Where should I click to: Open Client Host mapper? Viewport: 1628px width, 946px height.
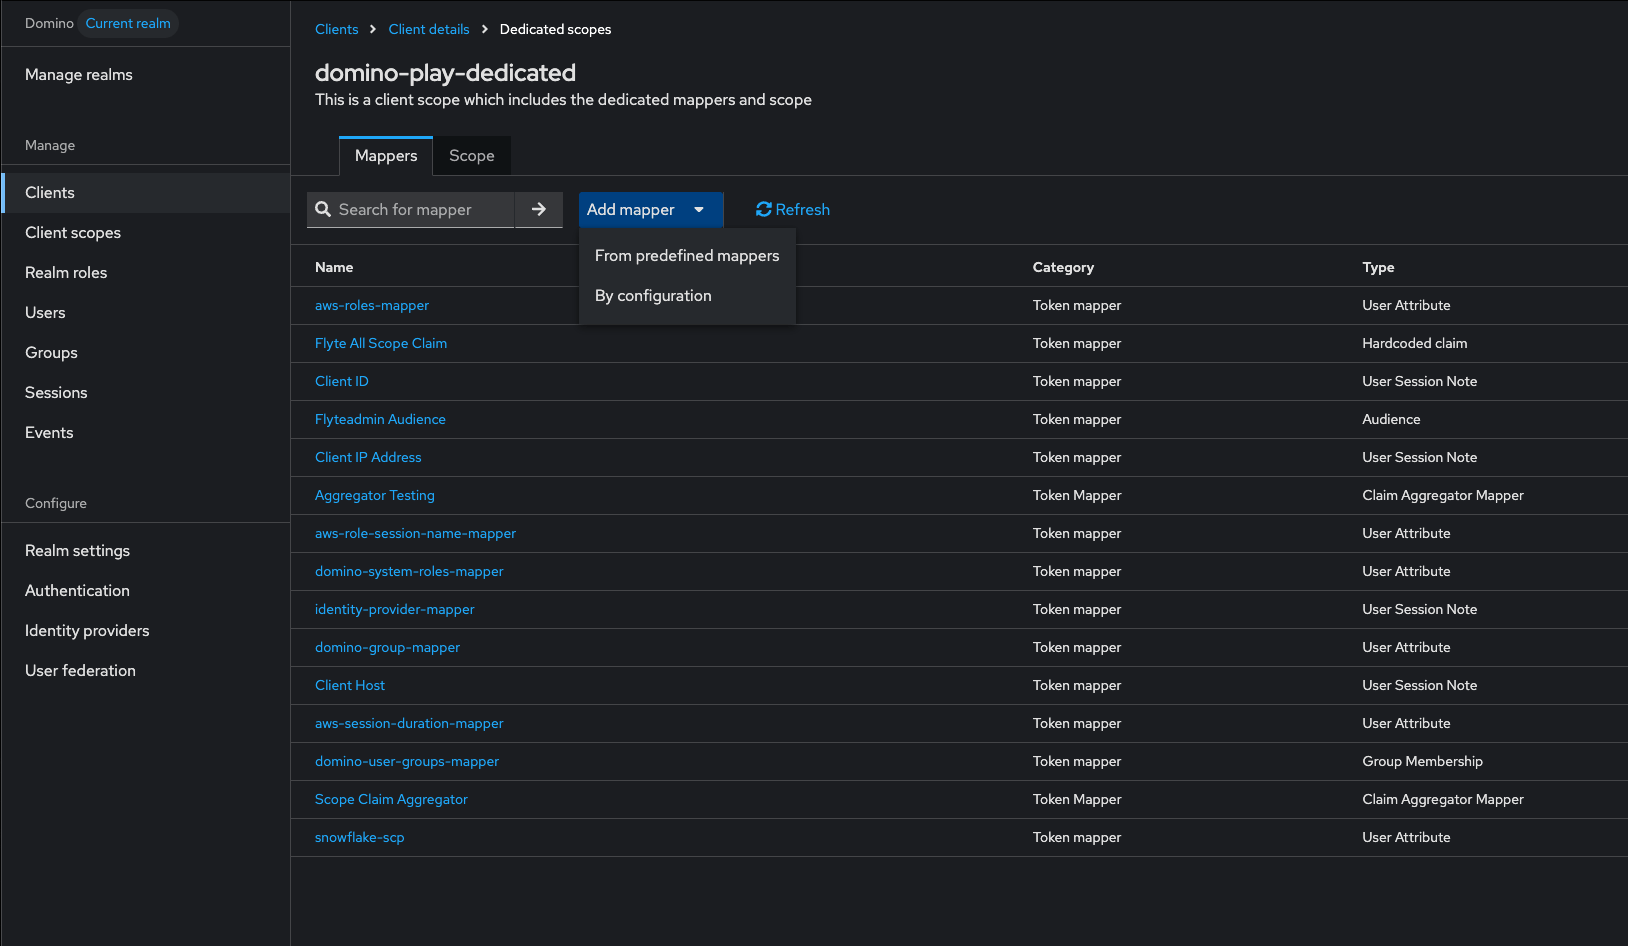click(350, 685)
